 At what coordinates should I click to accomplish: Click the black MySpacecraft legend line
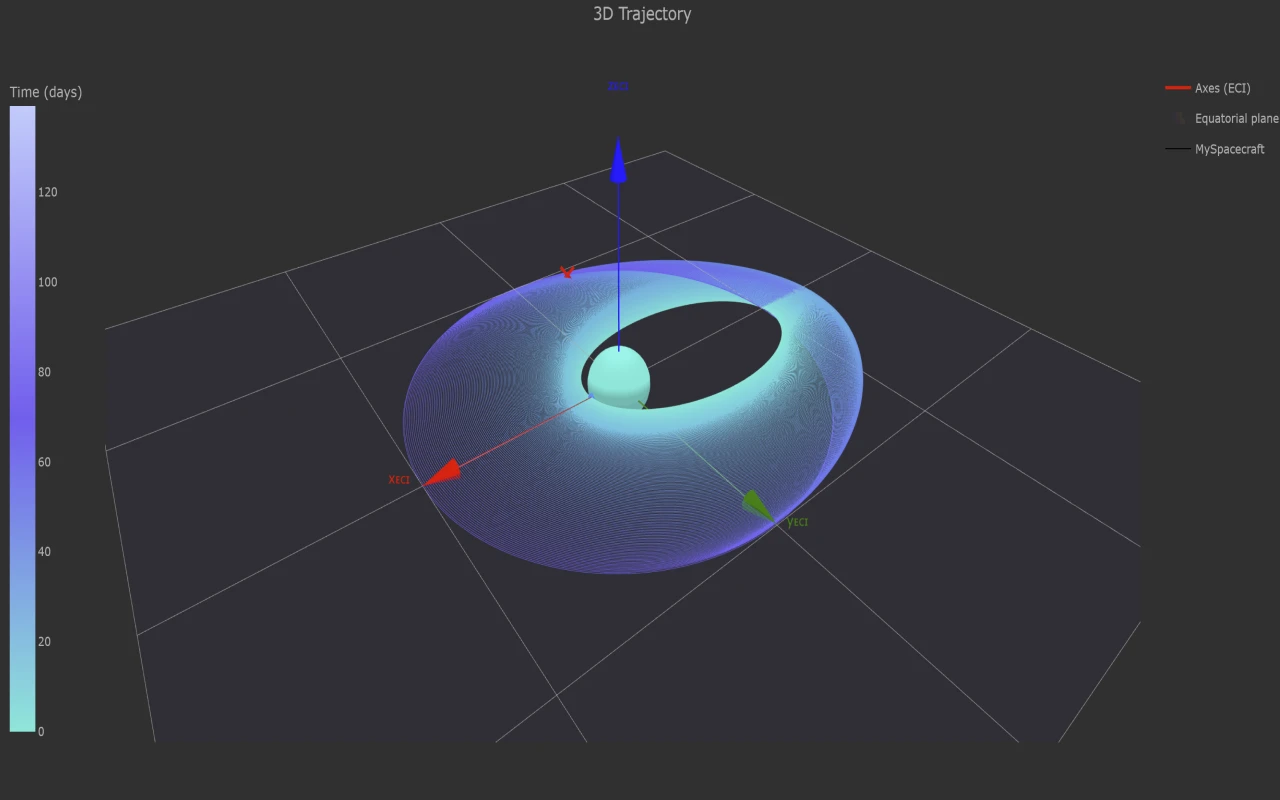pos(1178,149)
